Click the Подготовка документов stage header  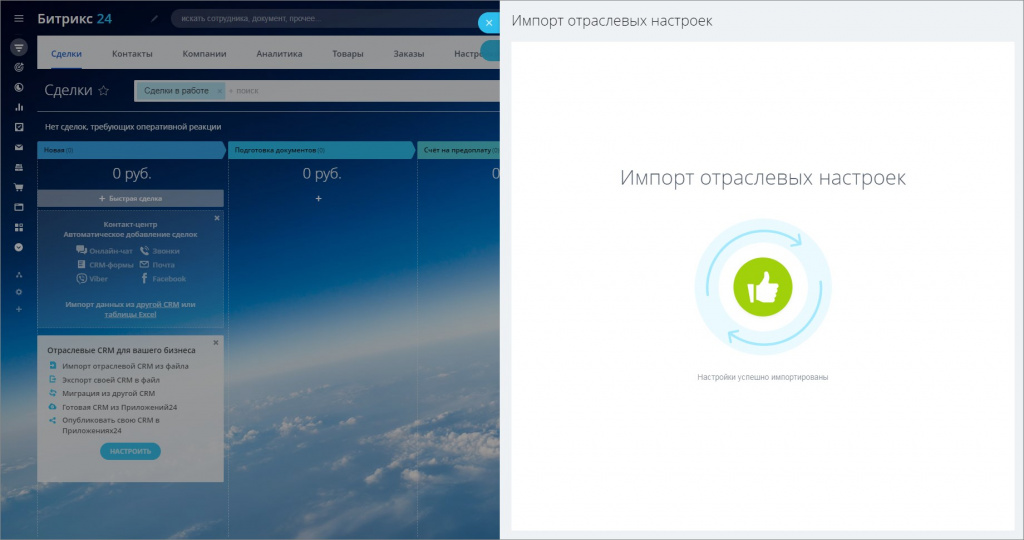pyautogui.click(x=321, y=150)
